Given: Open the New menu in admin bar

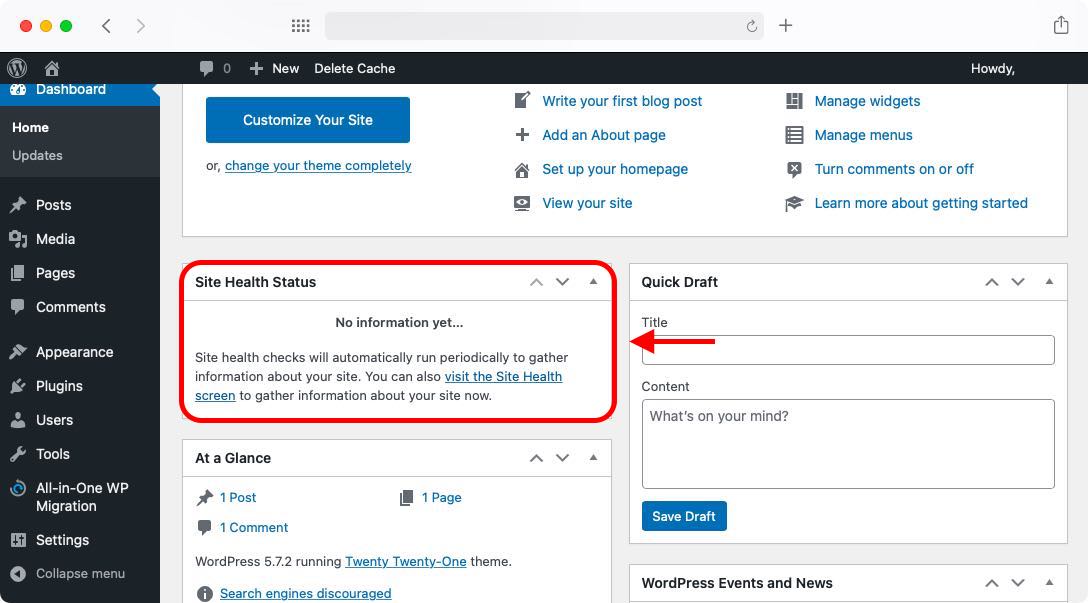Looking at the screenshot, I should pos(274,68).
